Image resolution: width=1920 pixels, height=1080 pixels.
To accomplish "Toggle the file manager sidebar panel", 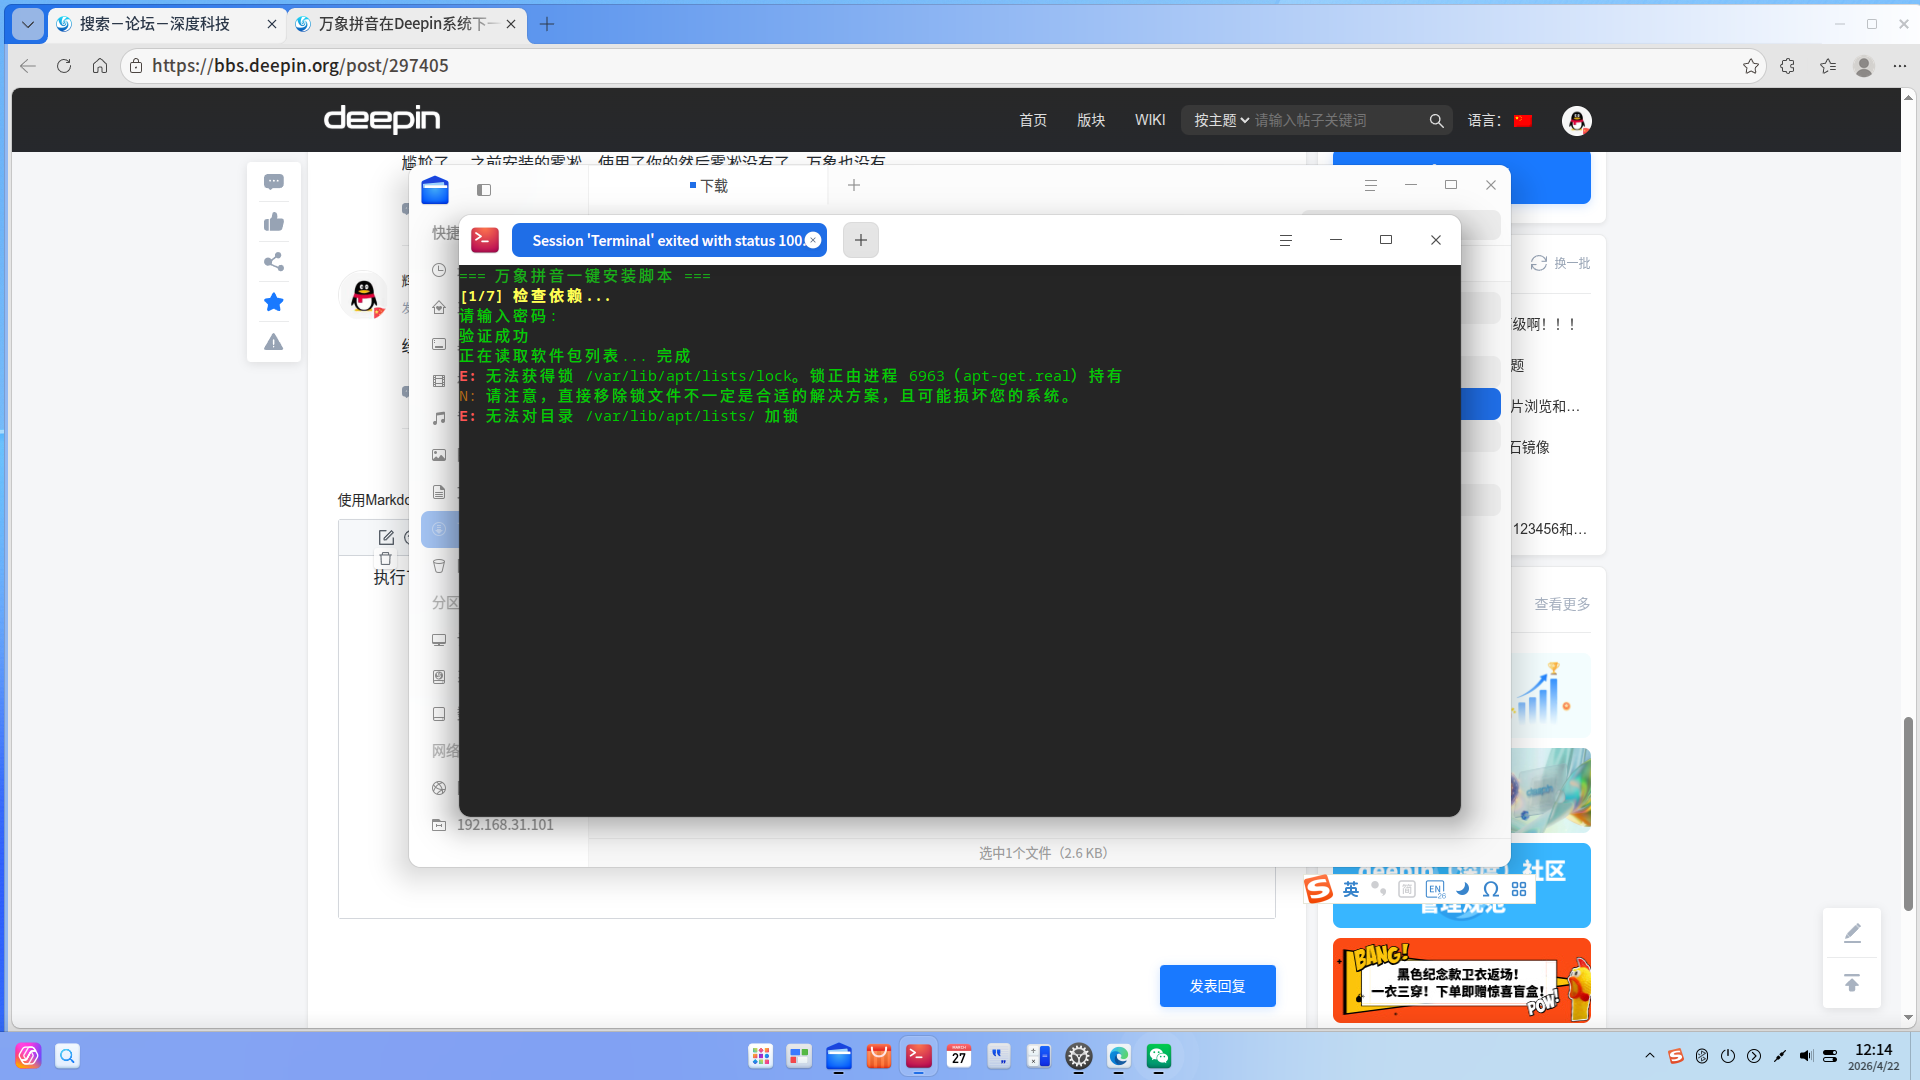I will pyautogui.click(x=484, y=189).
